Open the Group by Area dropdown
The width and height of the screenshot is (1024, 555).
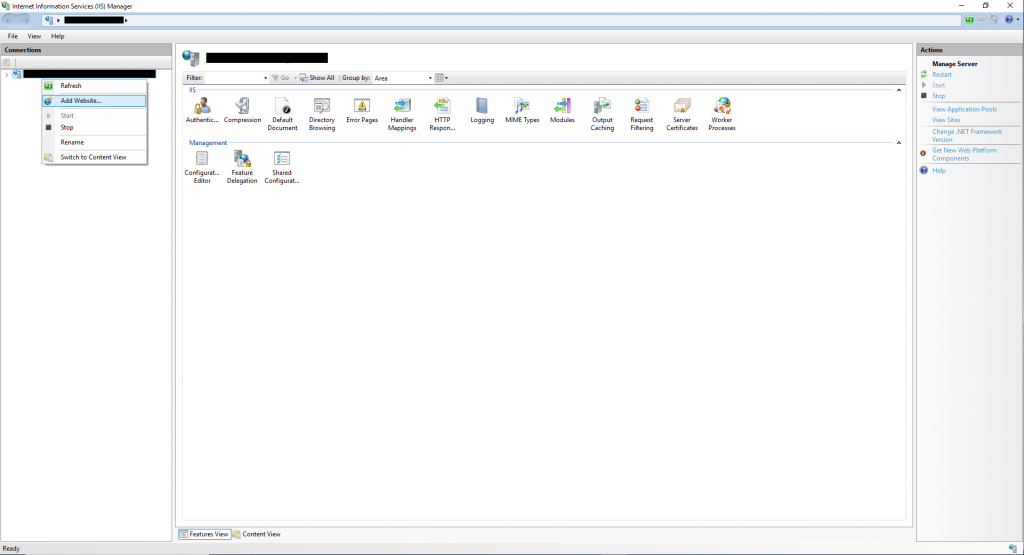tap(430, 78)
